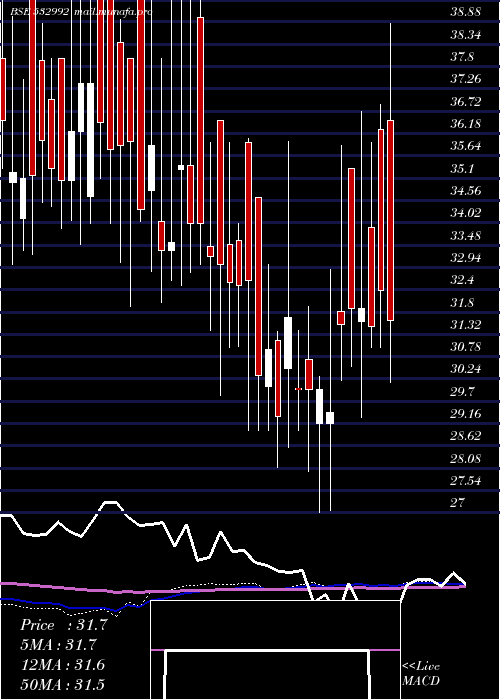Image resolution: width=500 pixels, height=700 pixels.
Task: Click the 32.4 price axis label
Action: 462,280
